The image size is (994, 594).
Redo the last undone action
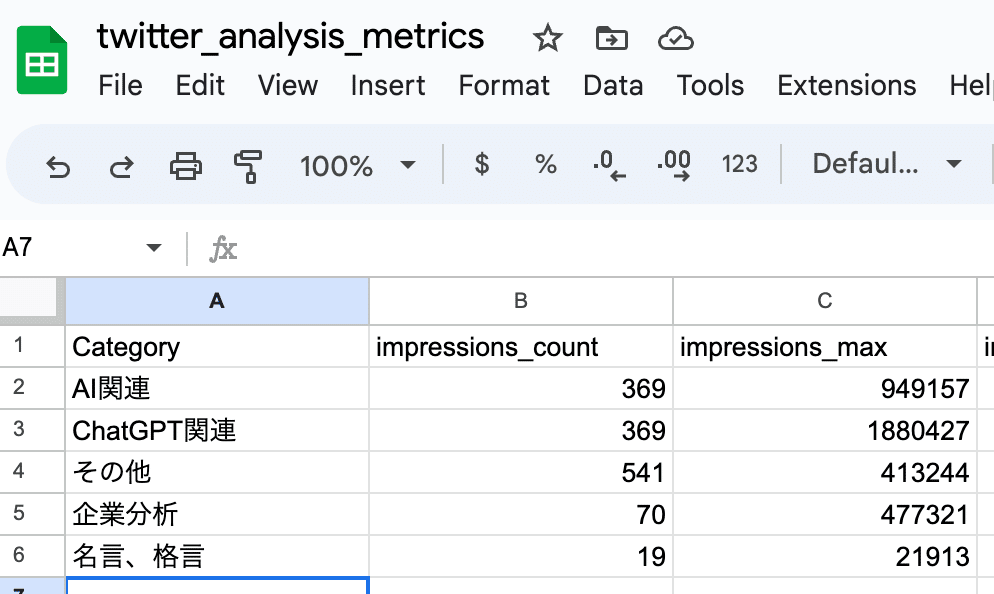[x=121, y=165]
